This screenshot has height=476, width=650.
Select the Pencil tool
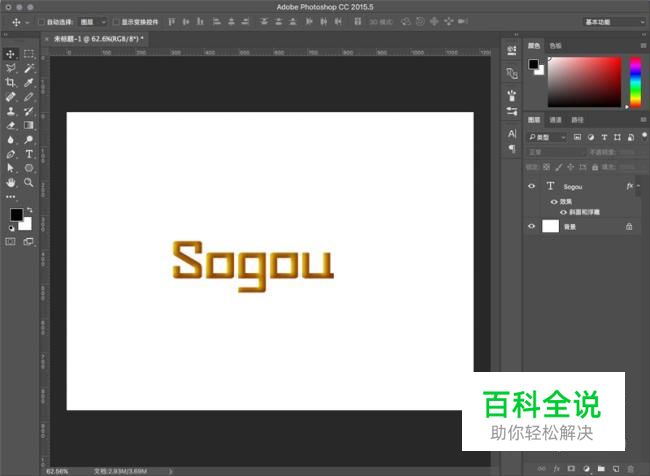click(x=29, y=97)
